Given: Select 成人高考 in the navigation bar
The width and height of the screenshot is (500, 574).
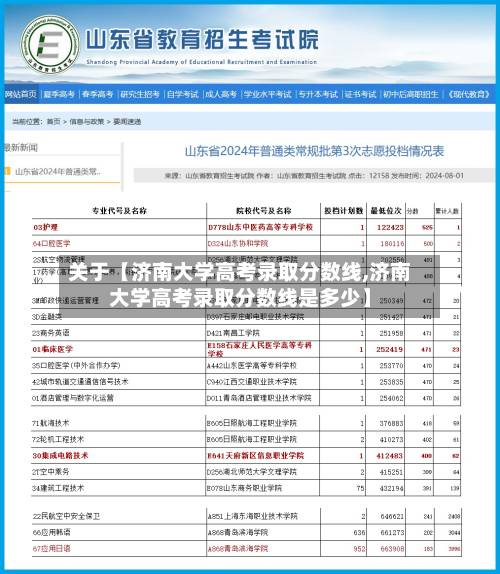Looking at the screenshot, I should pyautogui.click(x=221, y=94).
